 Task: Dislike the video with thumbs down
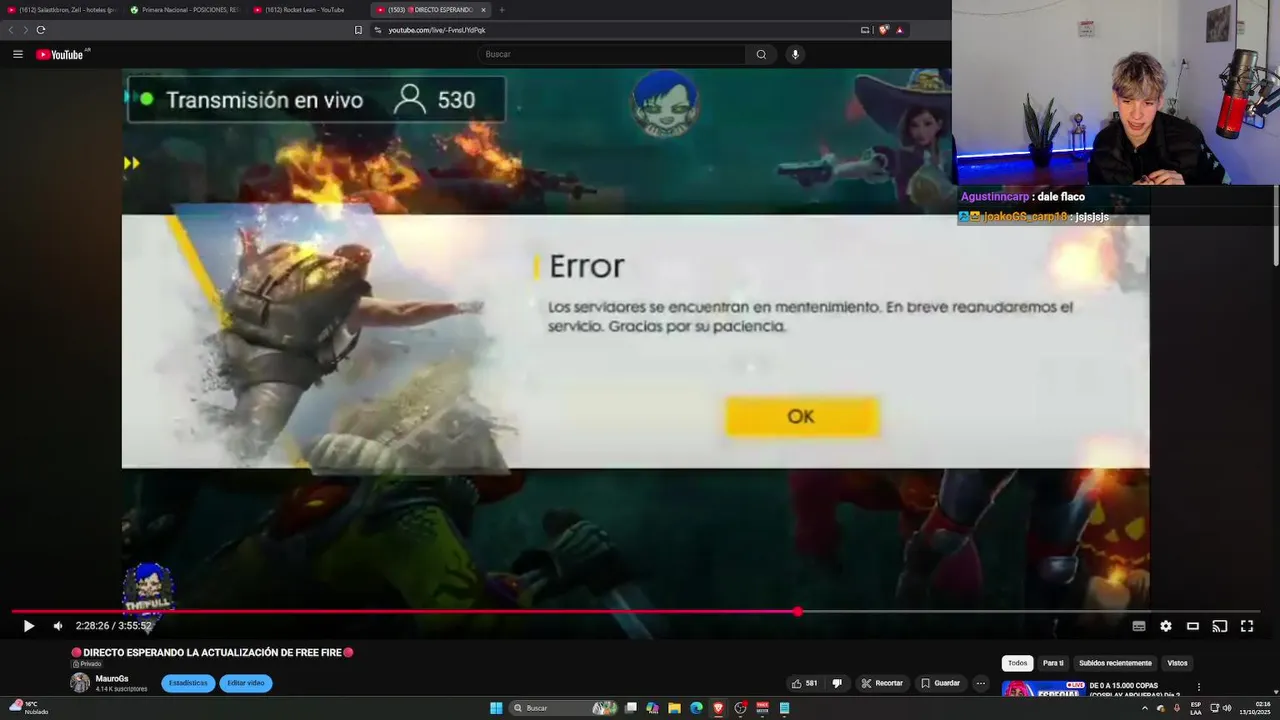(x=837, y=683)
